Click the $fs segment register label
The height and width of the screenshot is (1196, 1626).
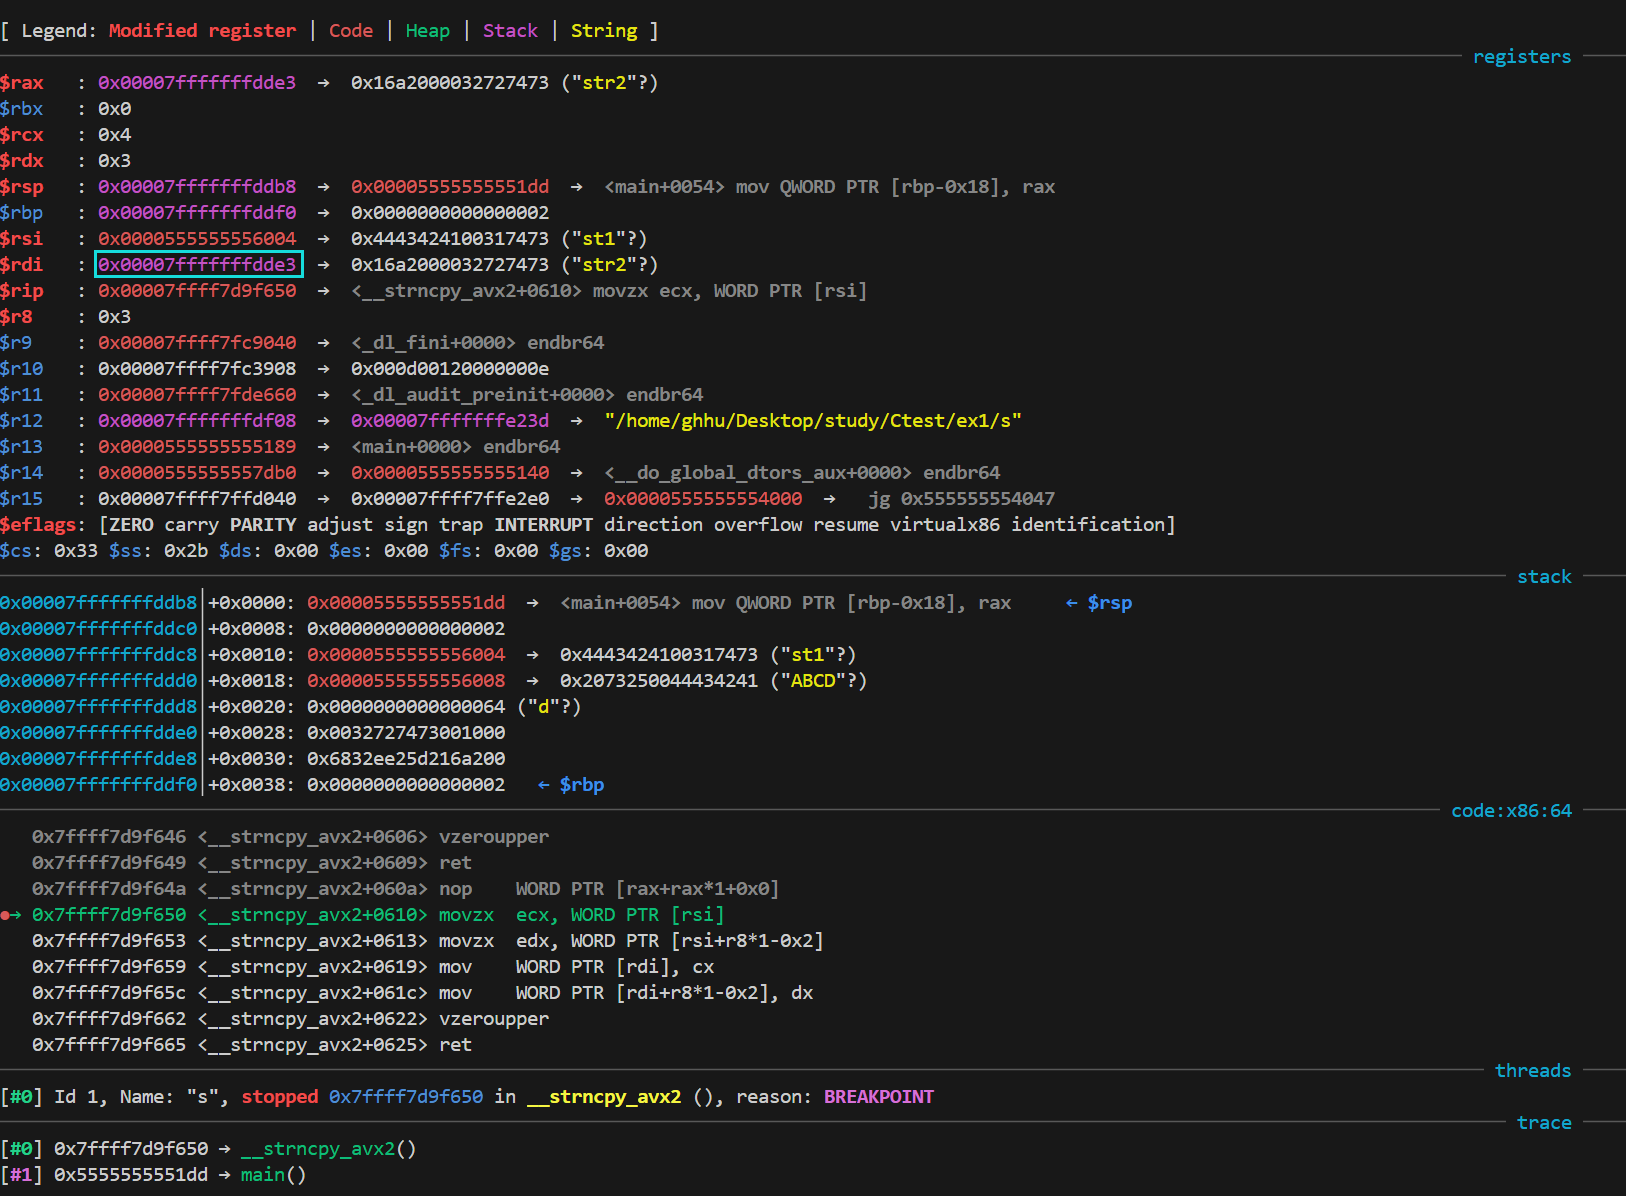pos(455,551)
